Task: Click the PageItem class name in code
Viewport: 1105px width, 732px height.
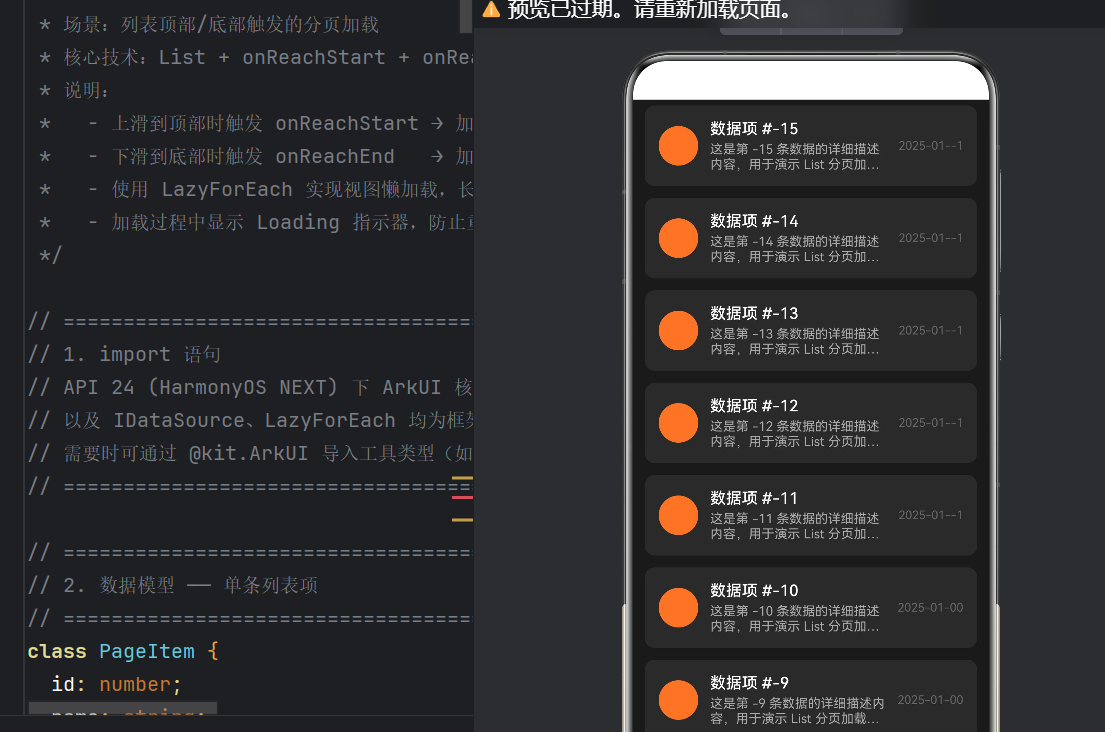Action: tap(147, 651)
